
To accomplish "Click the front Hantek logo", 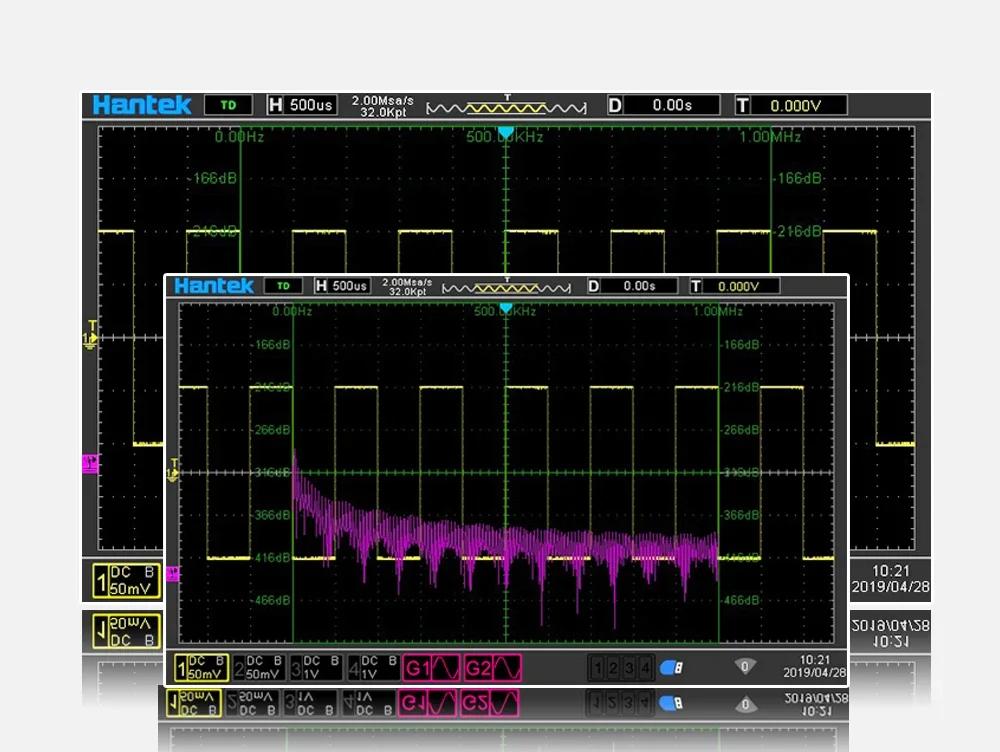I will click(214, 286).
